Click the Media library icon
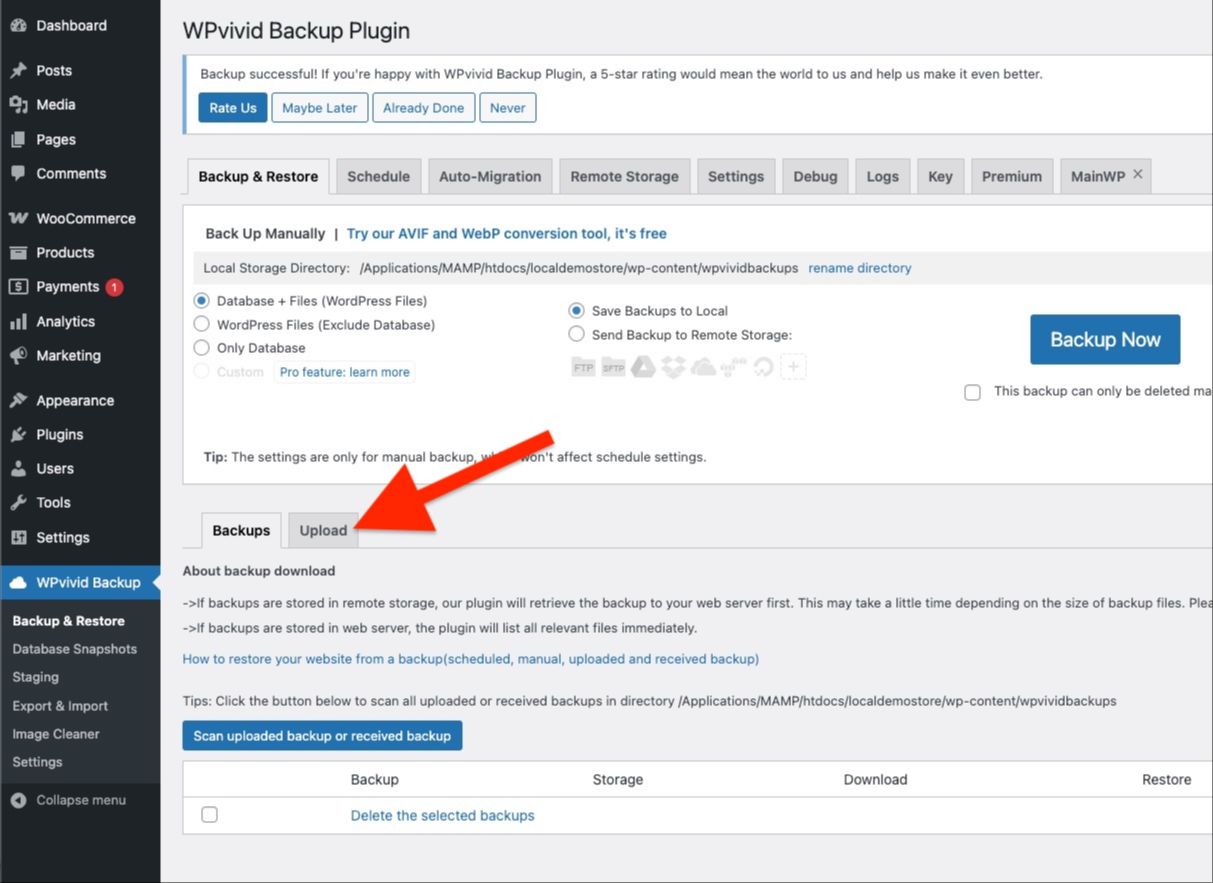Screen dimensions: 1213x883 click(18, 104)
